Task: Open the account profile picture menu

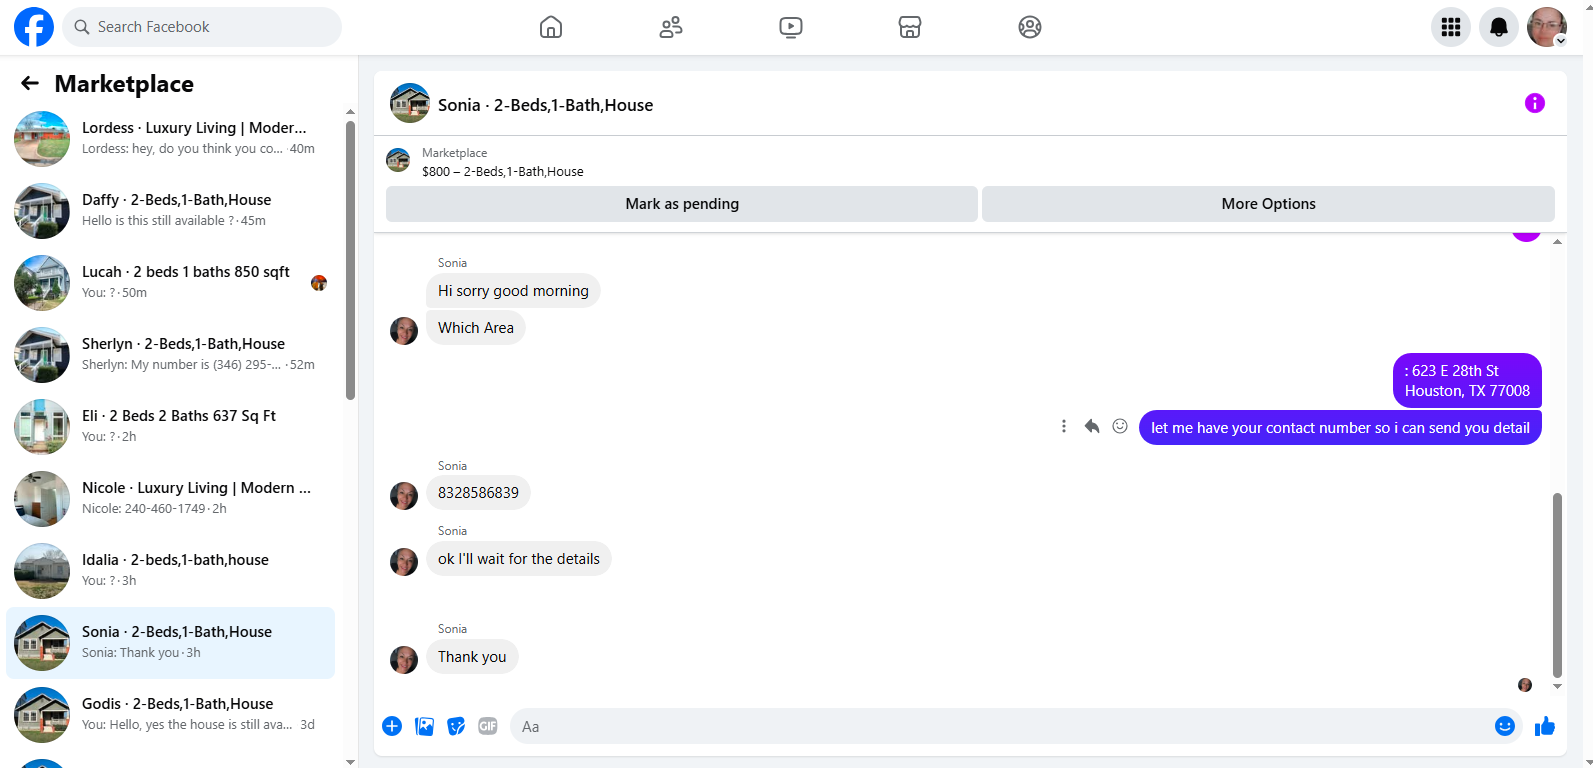Action: pyautogui.click(x=1547, y=27)
